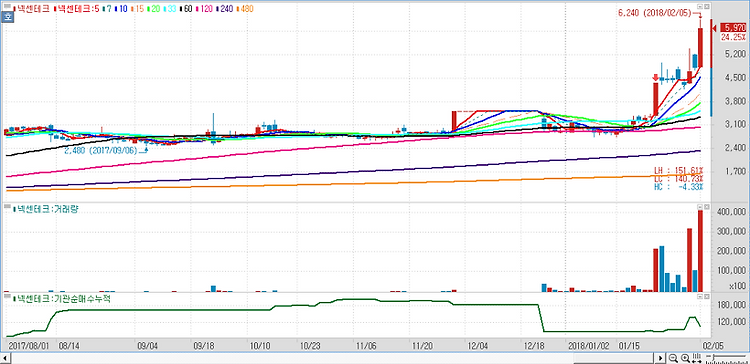Click the 넥센테크:기관순매수누적 legend label

pyautogui.click(x=62, y=298)
